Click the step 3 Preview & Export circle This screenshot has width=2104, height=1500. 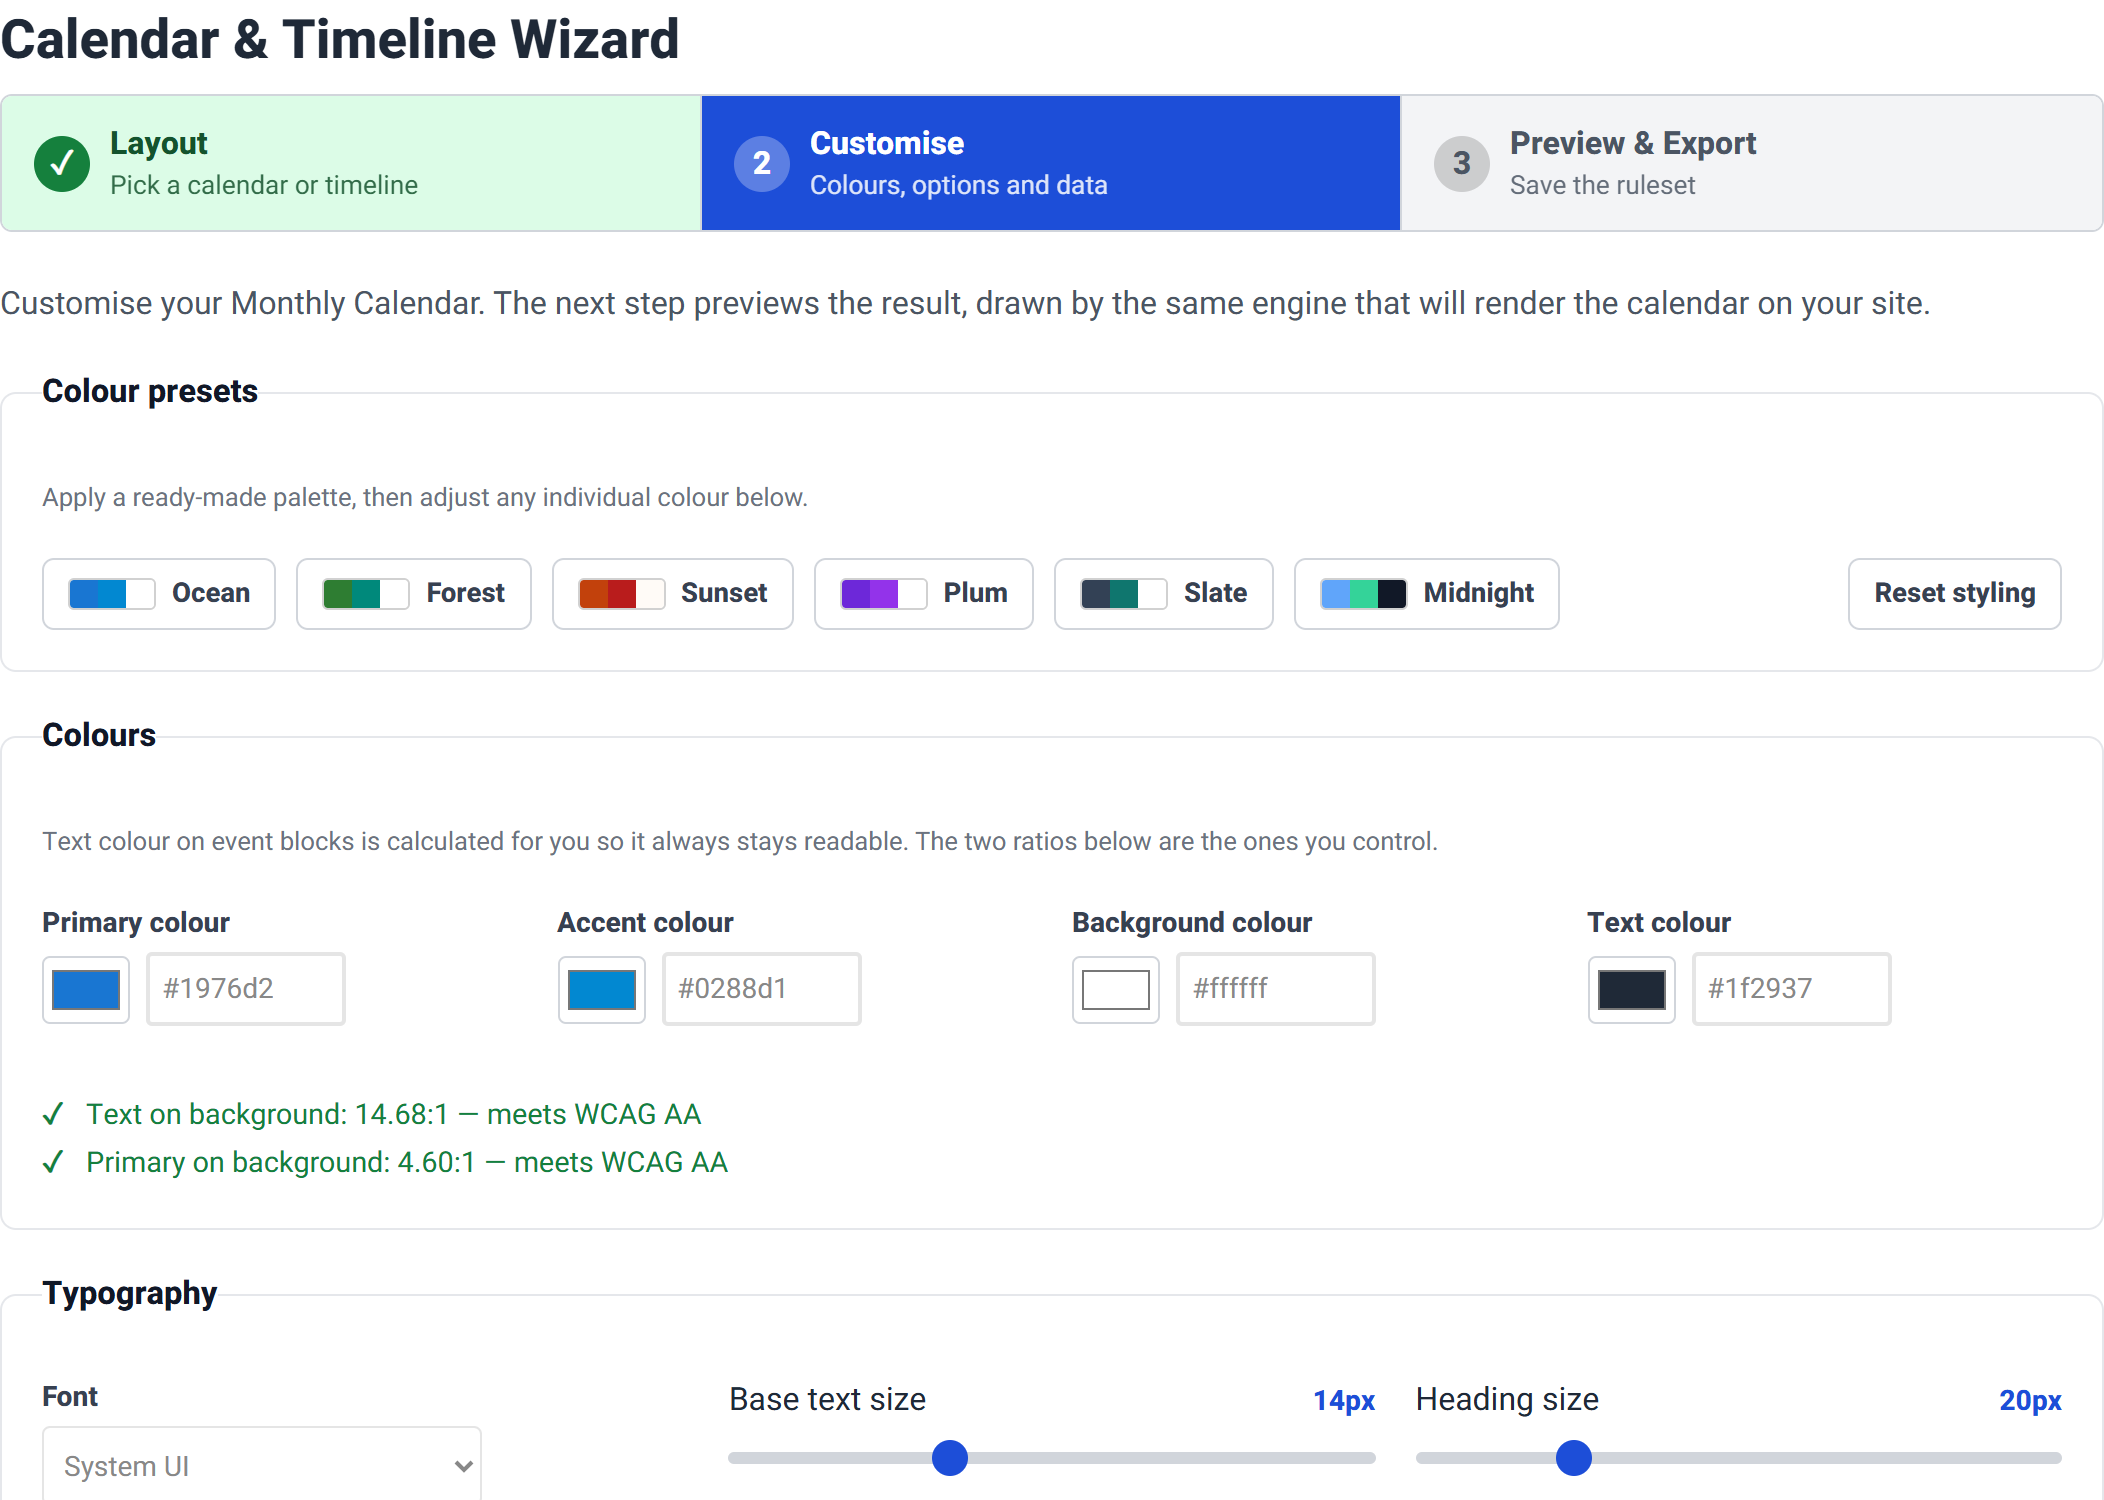(1462, 163)
